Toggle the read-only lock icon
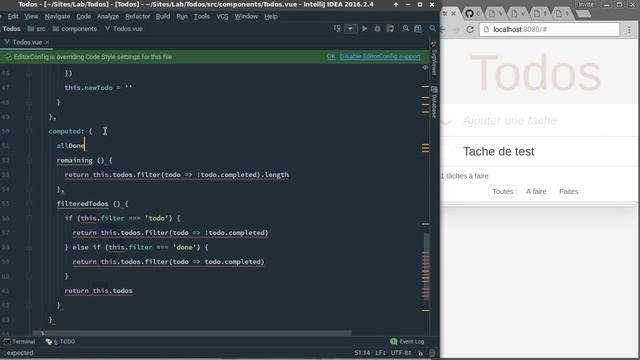 coord(420,353)
